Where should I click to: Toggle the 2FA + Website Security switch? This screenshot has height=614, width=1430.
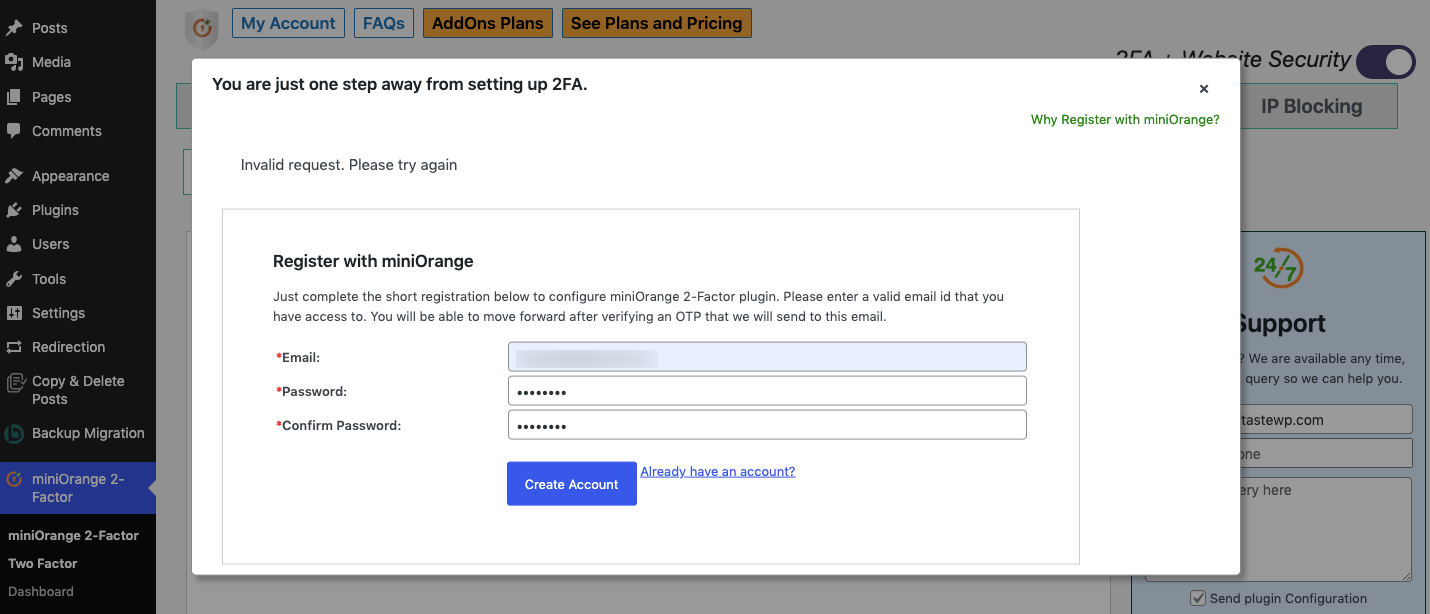click(x=1385, y=61)
